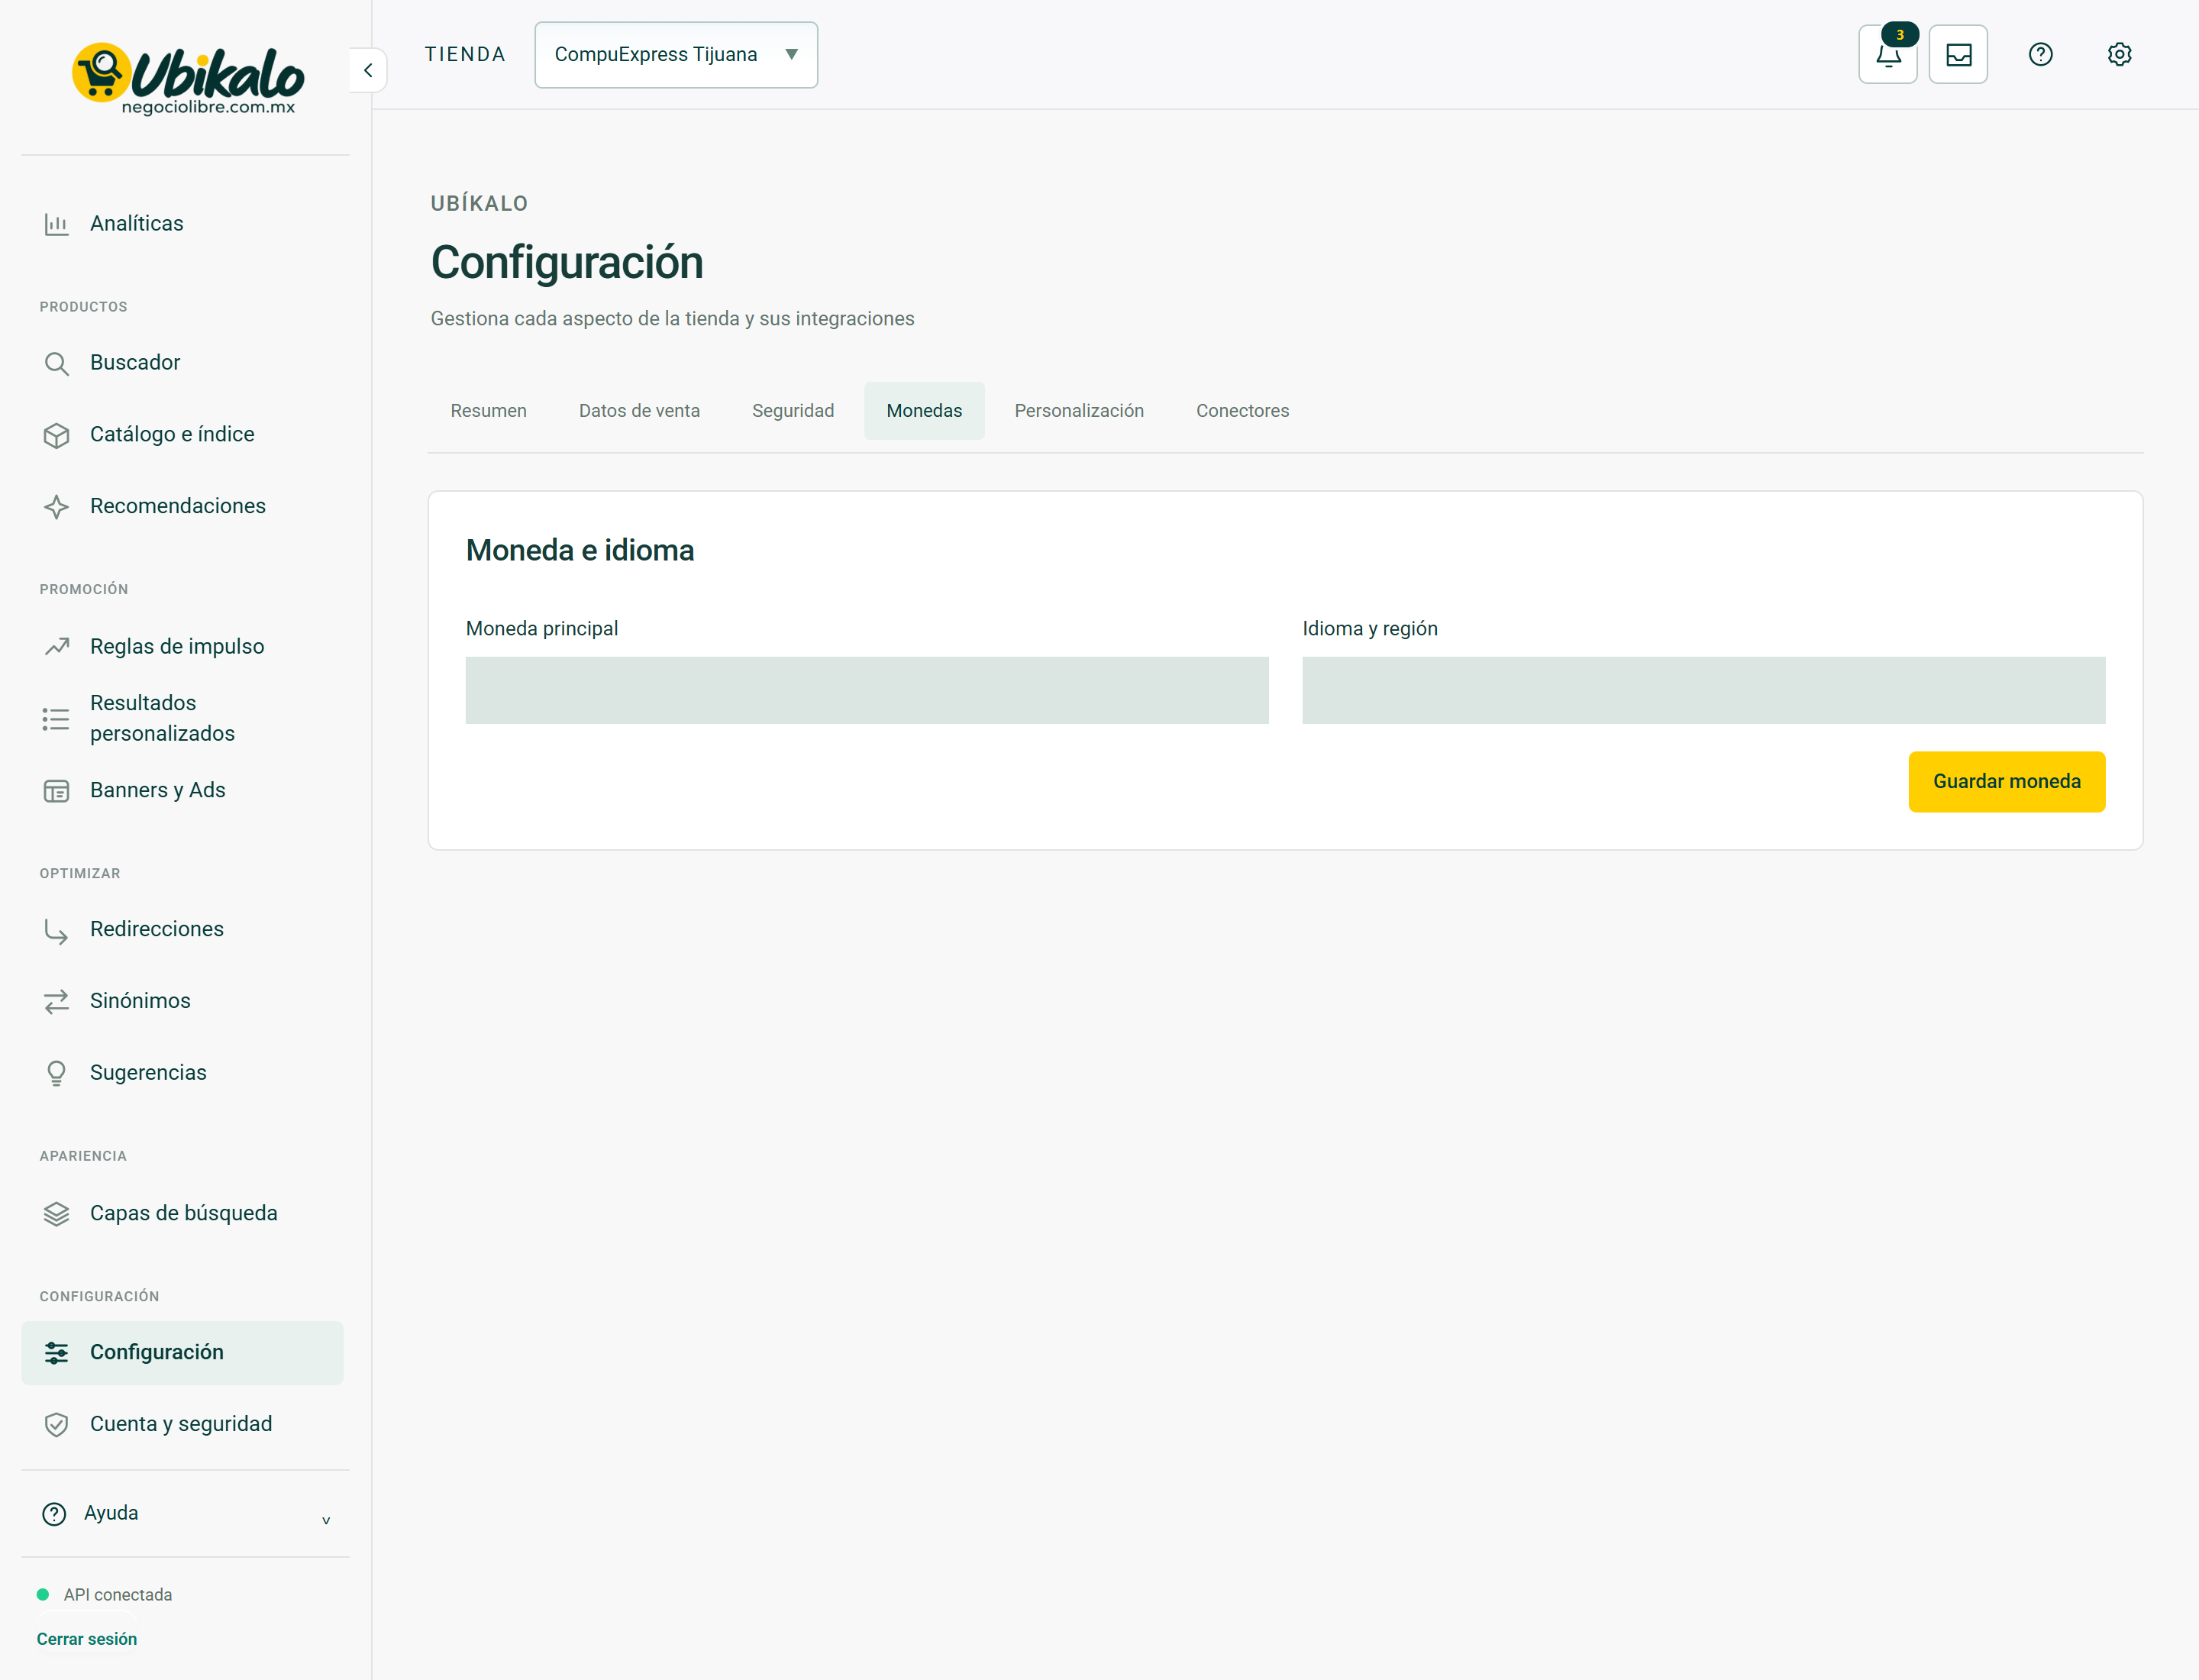Click the Configuración sliders icon in sidebar
The image size is (2199, 1680).
(x=56, y=1353)
